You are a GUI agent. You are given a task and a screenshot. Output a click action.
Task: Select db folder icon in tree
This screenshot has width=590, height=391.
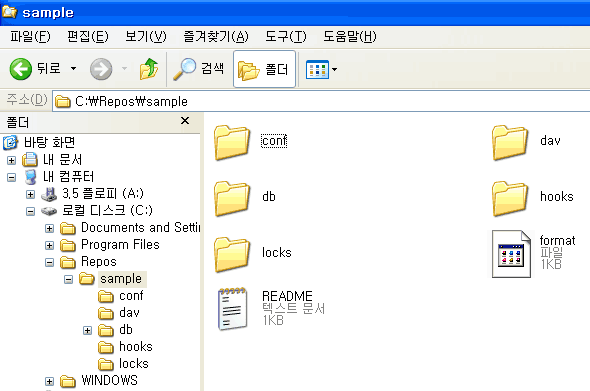[106, 330]
